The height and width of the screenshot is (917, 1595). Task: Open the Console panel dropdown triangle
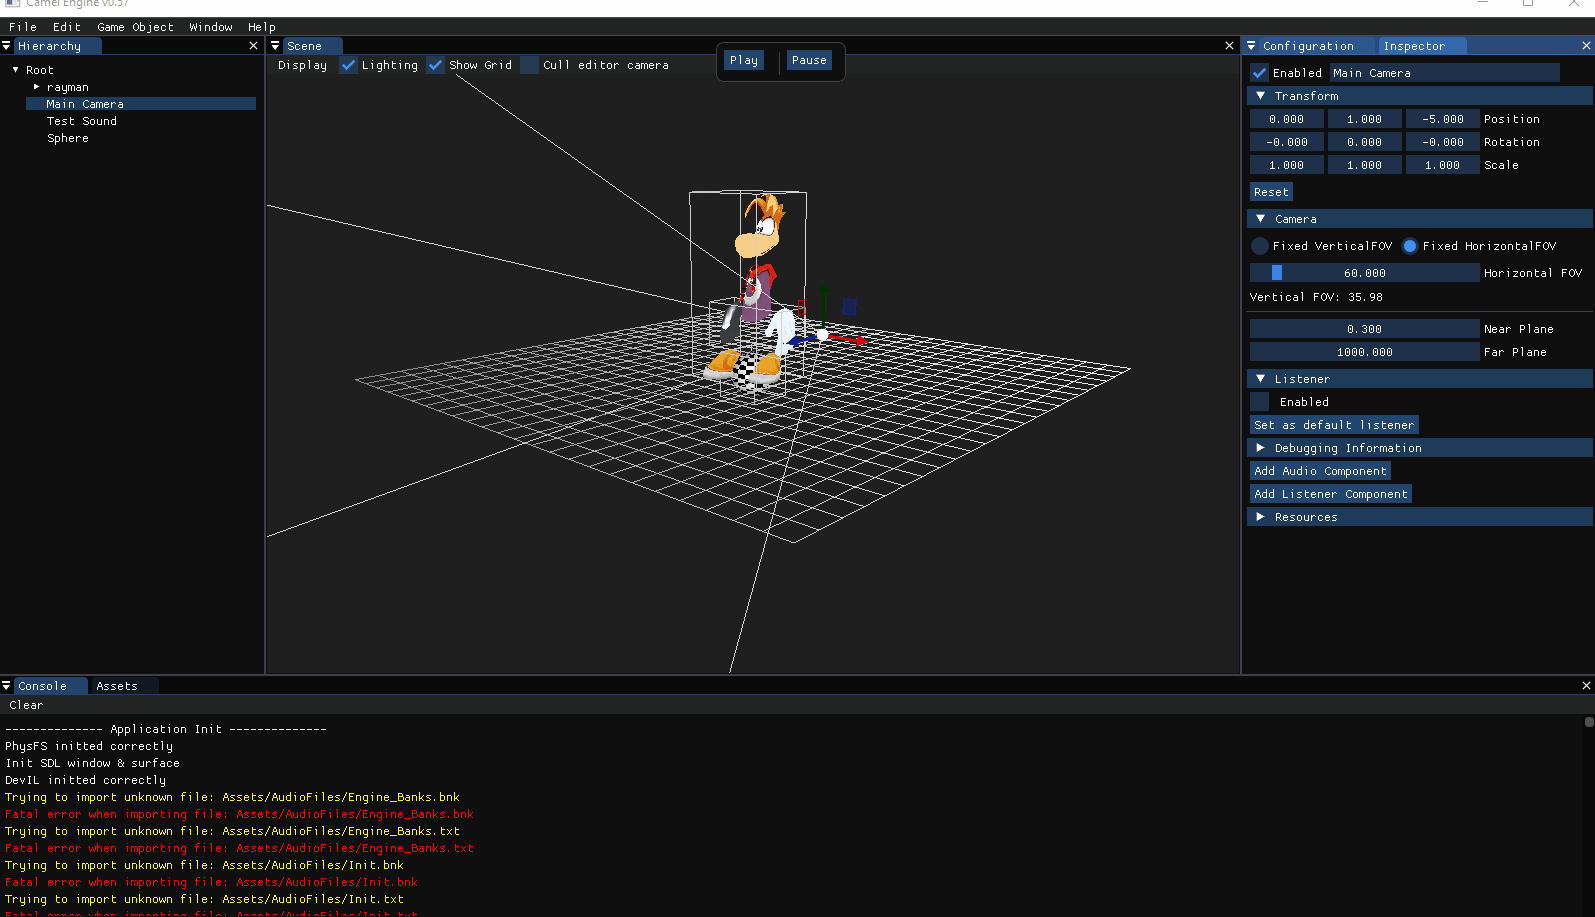pos(7,686)
